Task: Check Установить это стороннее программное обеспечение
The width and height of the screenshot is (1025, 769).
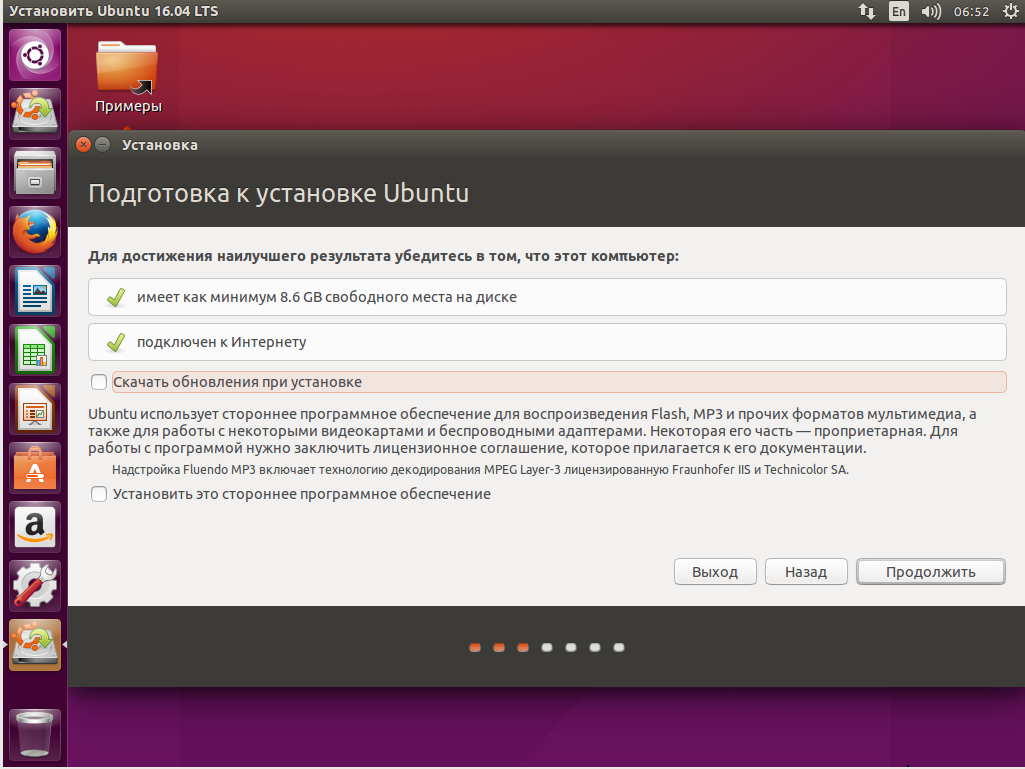Action: pos(99,494)
